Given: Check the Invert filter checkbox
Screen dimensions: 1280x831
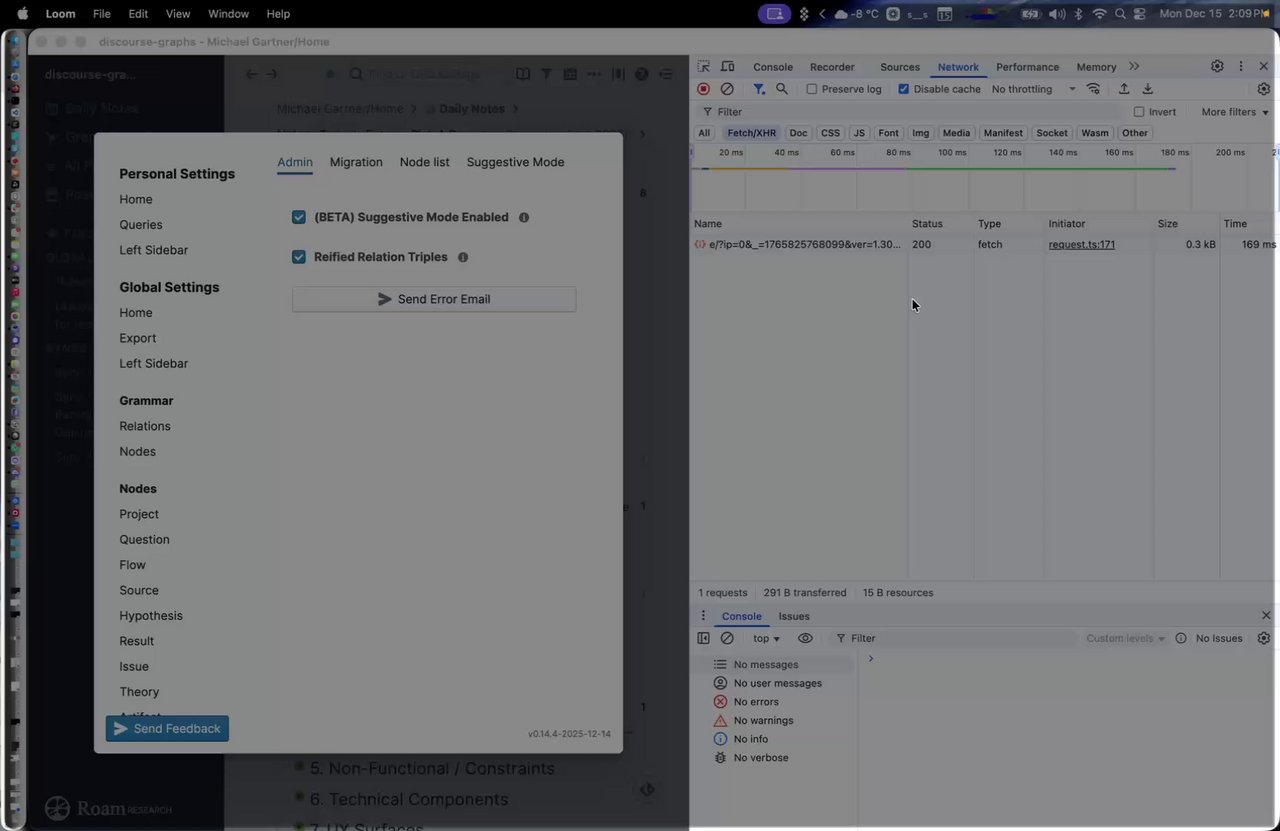Looking at the screenshot, I should coord(1139,112).
